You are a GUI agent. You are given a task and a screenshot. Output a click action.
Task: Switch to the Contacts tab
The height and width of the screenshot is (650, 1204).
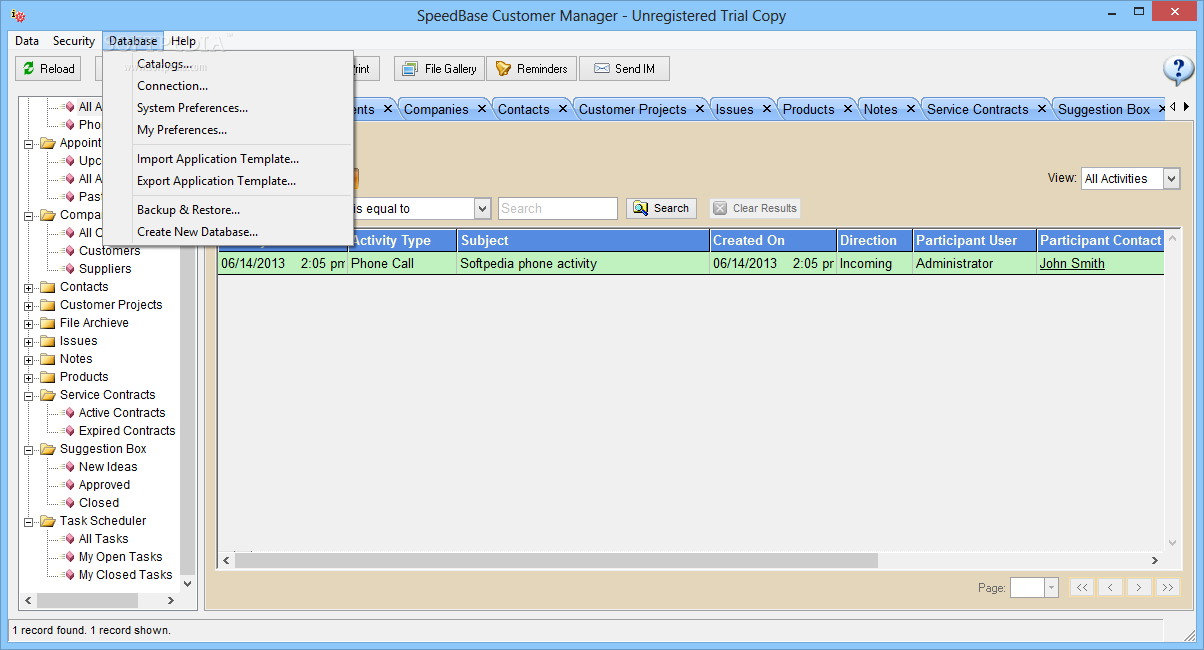point(524,109)
